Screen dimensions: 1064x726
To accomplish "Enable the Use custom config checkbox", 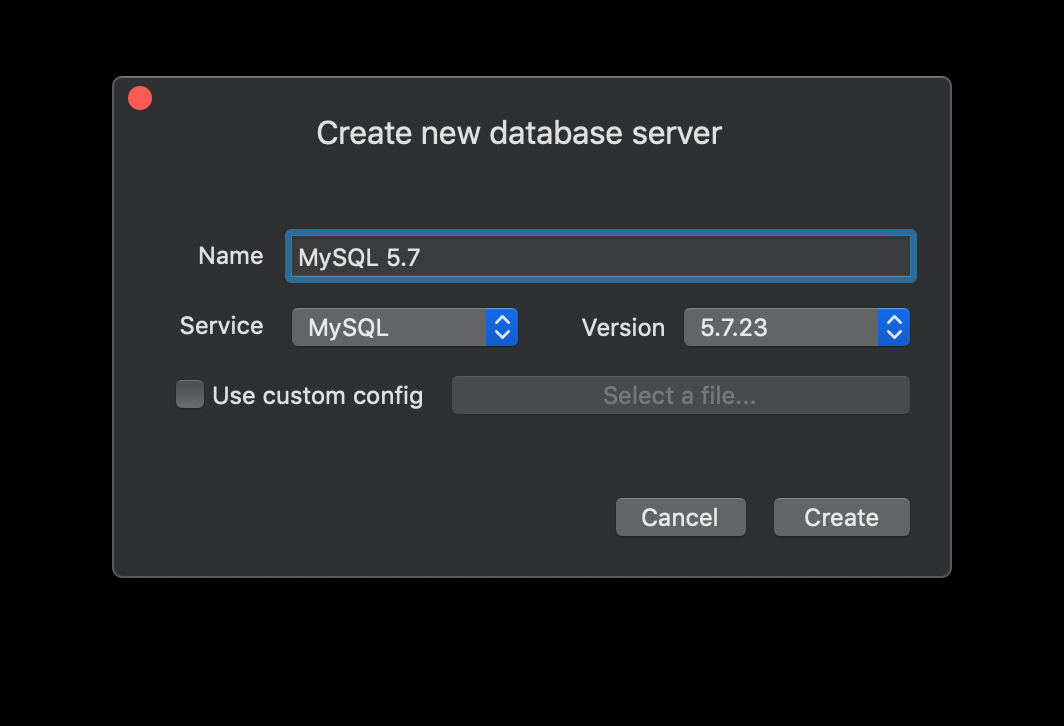I will tap(190, 395).
